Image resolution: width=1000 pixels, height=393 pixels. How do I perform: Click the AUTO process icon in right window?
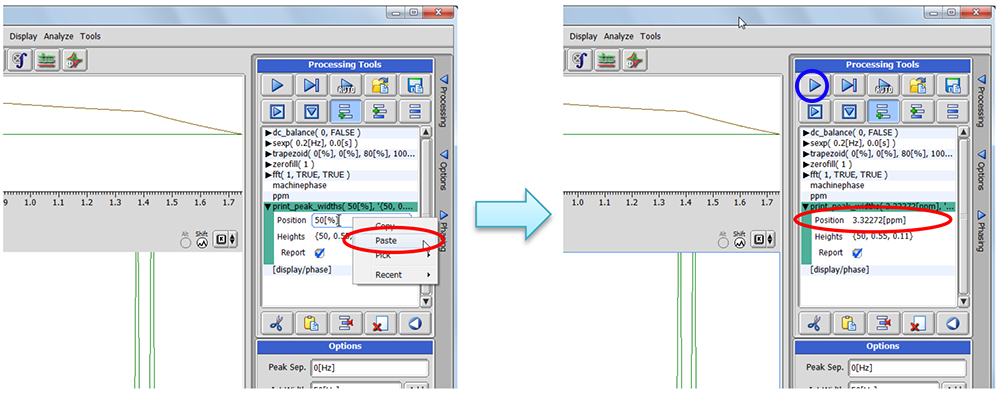click(x=883, y=86)
